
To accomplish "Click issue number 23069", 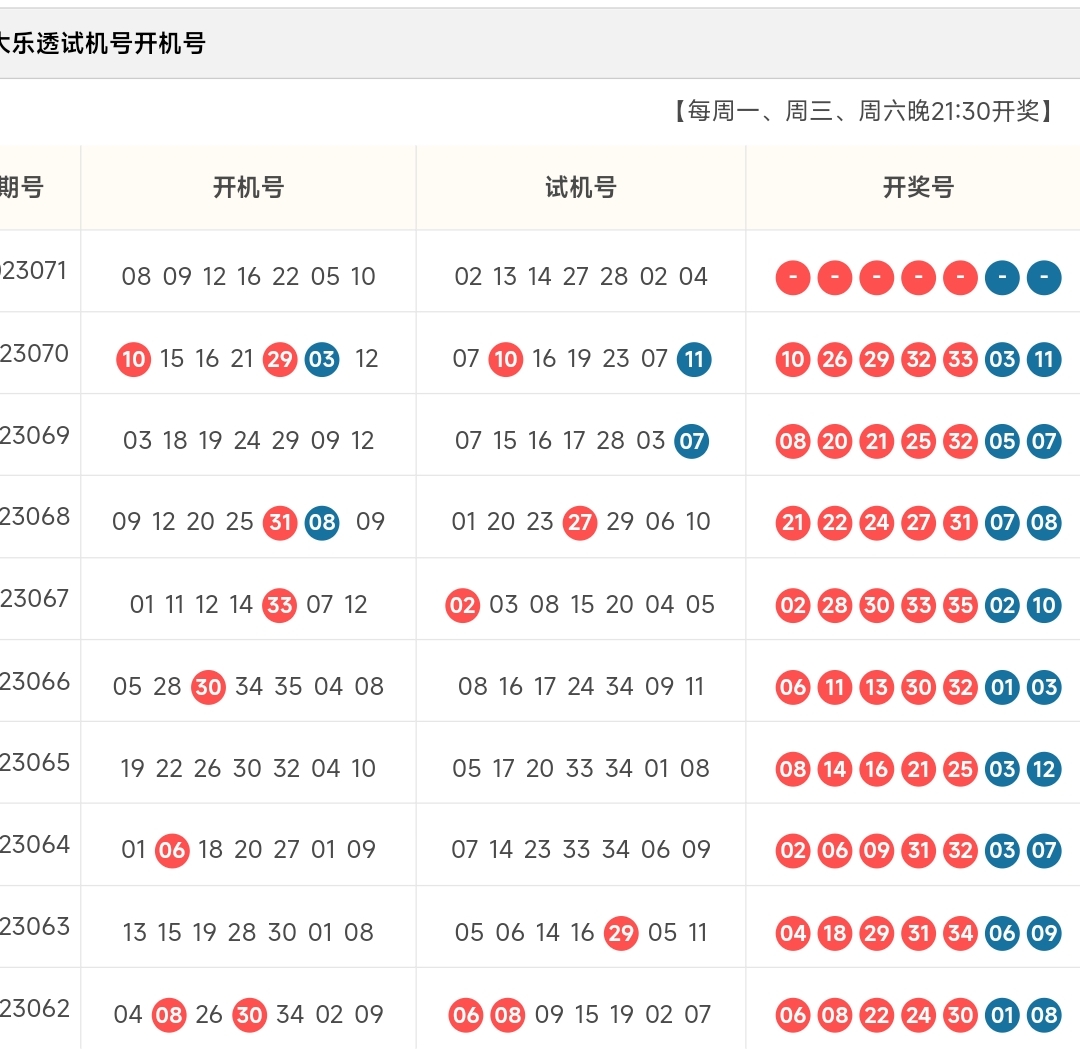I will (x=34, y=435).
